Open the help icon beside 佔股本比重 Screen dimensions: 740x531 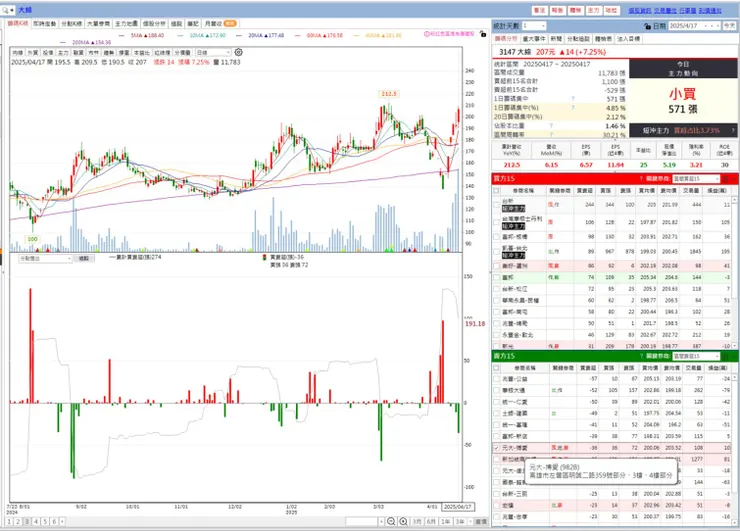tap(551, 126)
